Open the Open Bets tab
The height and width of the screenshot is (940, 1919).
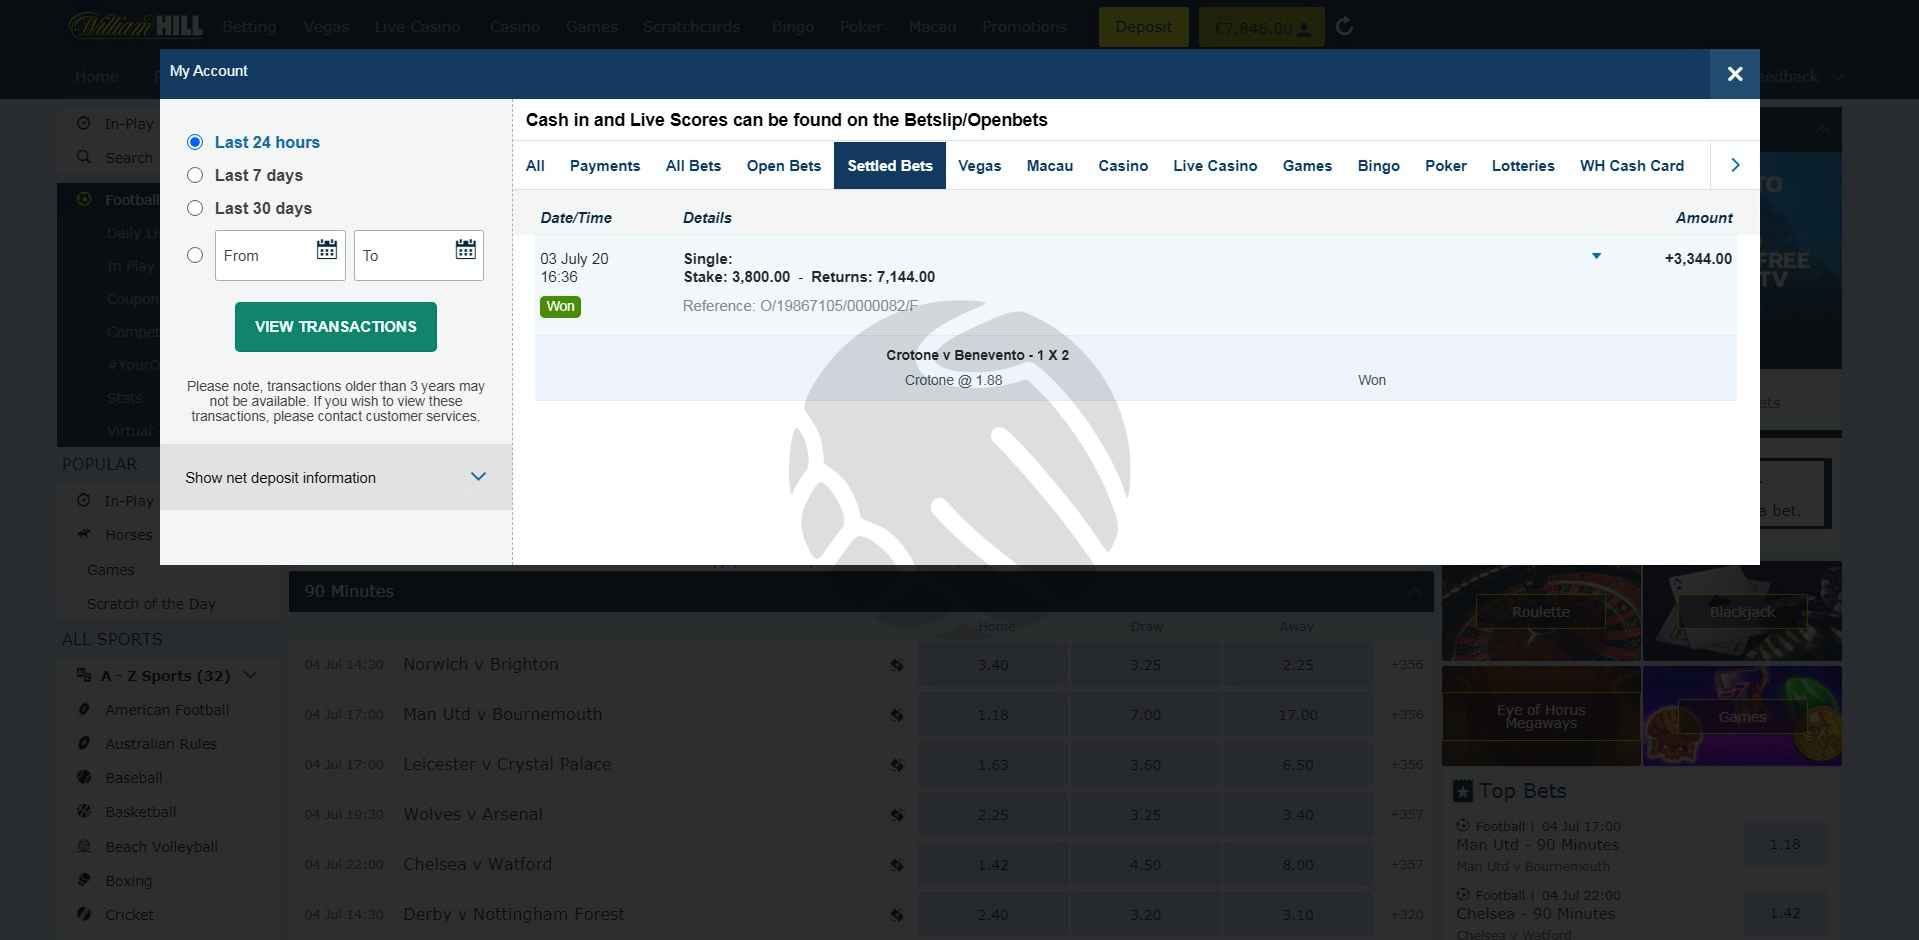coord(784,166)
